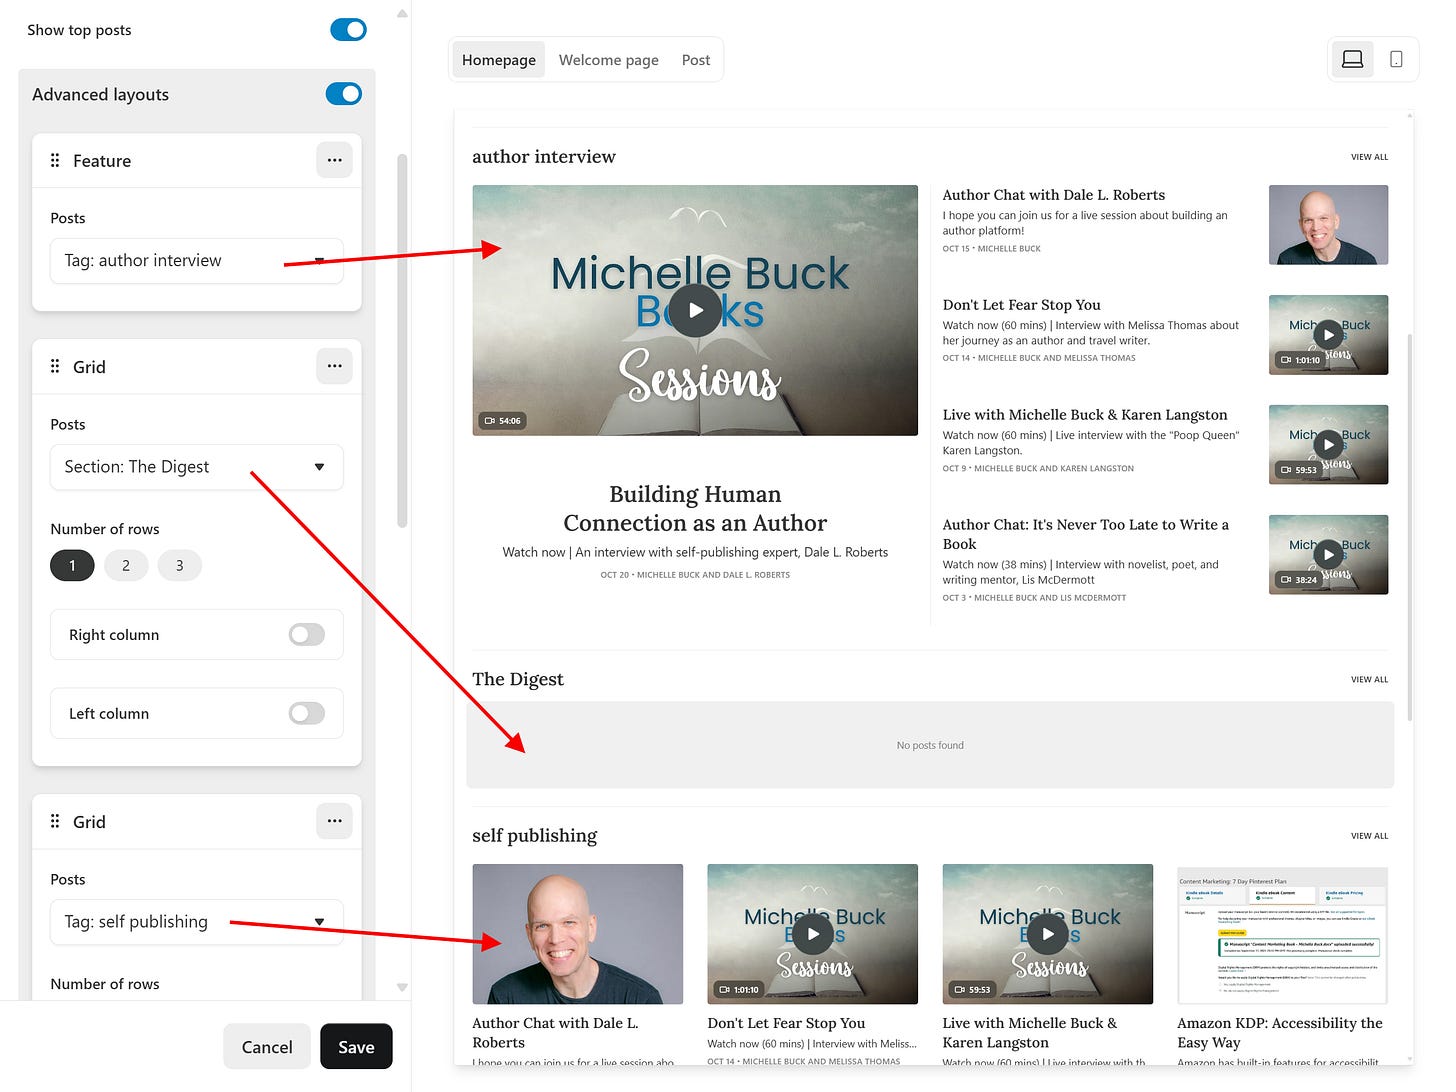
Task: View all author interview posts
Action: click(1369, 157)
